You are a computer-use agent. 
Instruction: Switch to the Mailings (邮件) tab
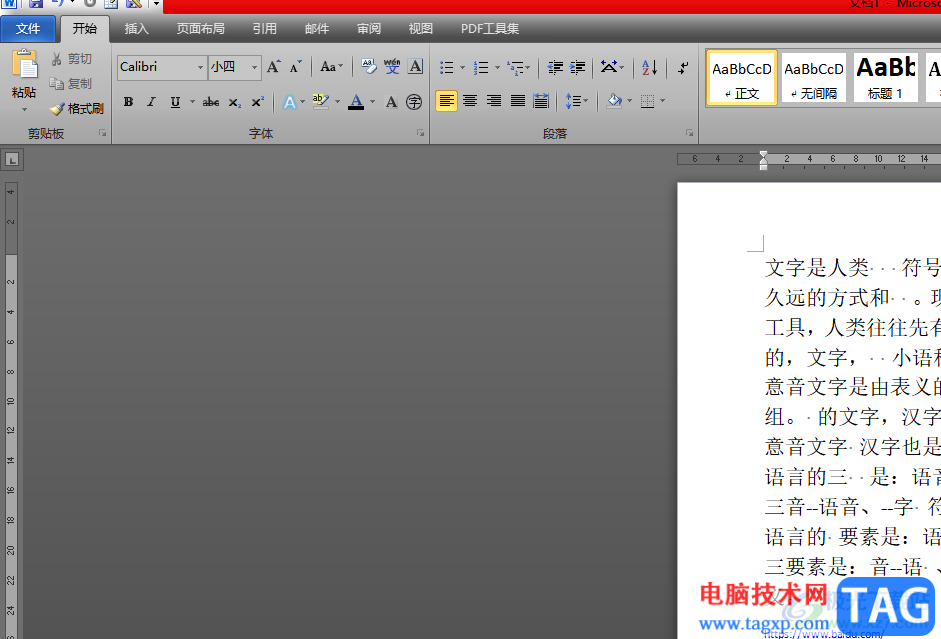coord(317,29)
